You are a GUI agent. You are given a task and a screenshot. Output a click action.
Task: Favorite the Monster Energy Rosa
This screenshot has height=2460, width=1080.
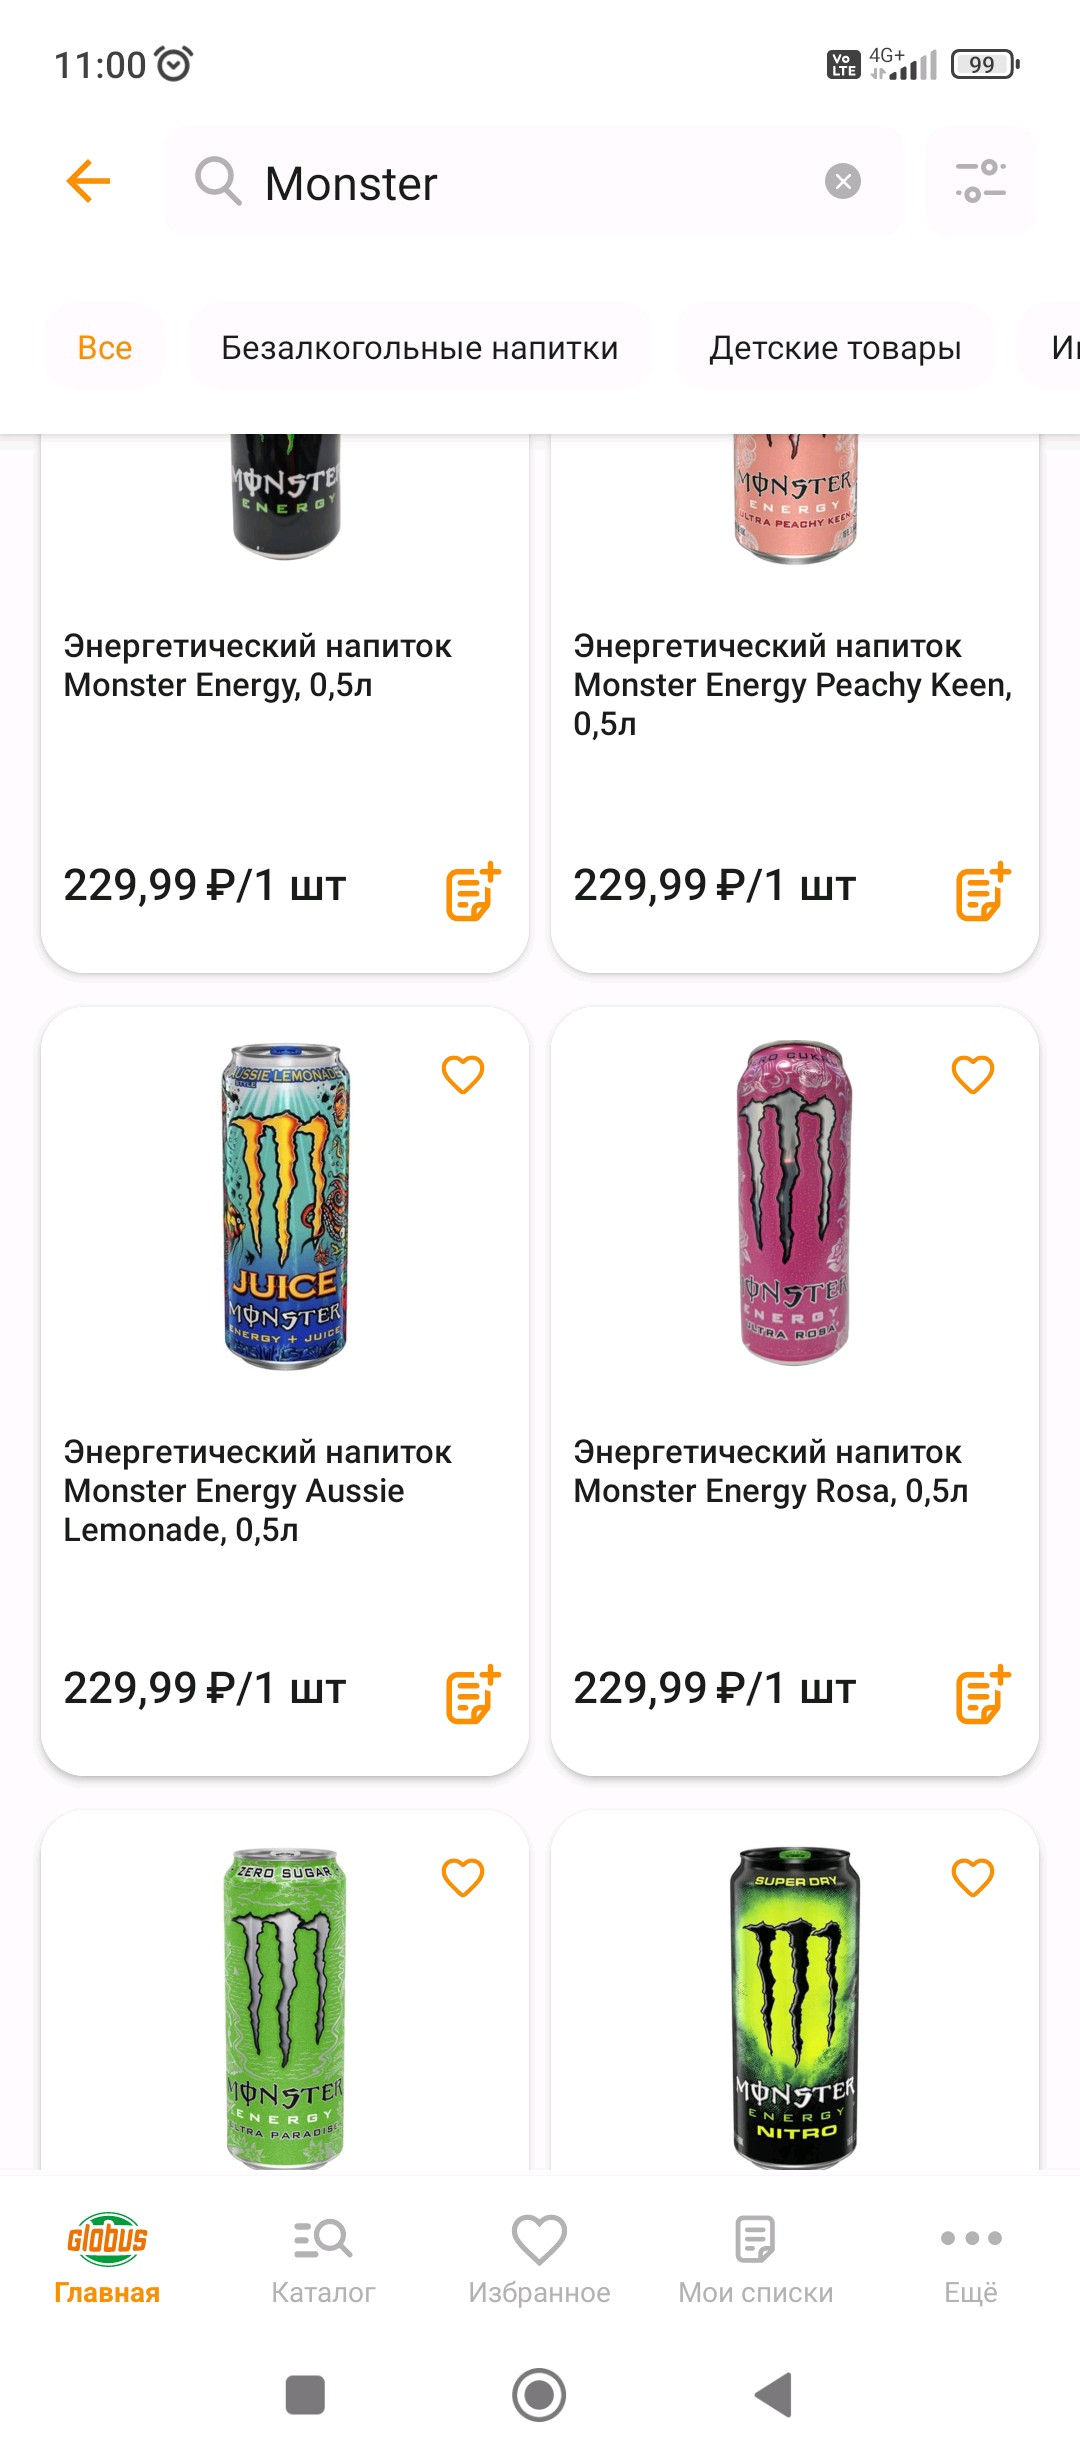(x=973, y=1075)
